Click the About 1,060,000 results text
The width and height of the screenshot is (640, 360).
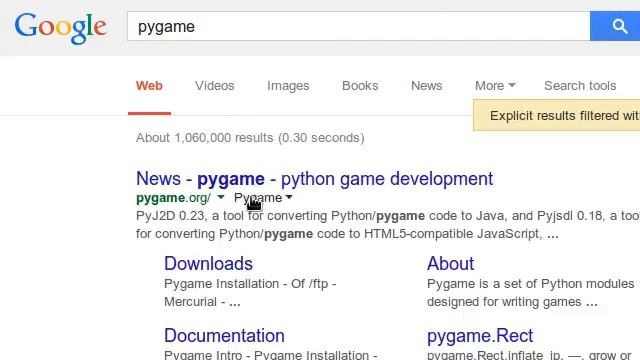coord(250,138)
